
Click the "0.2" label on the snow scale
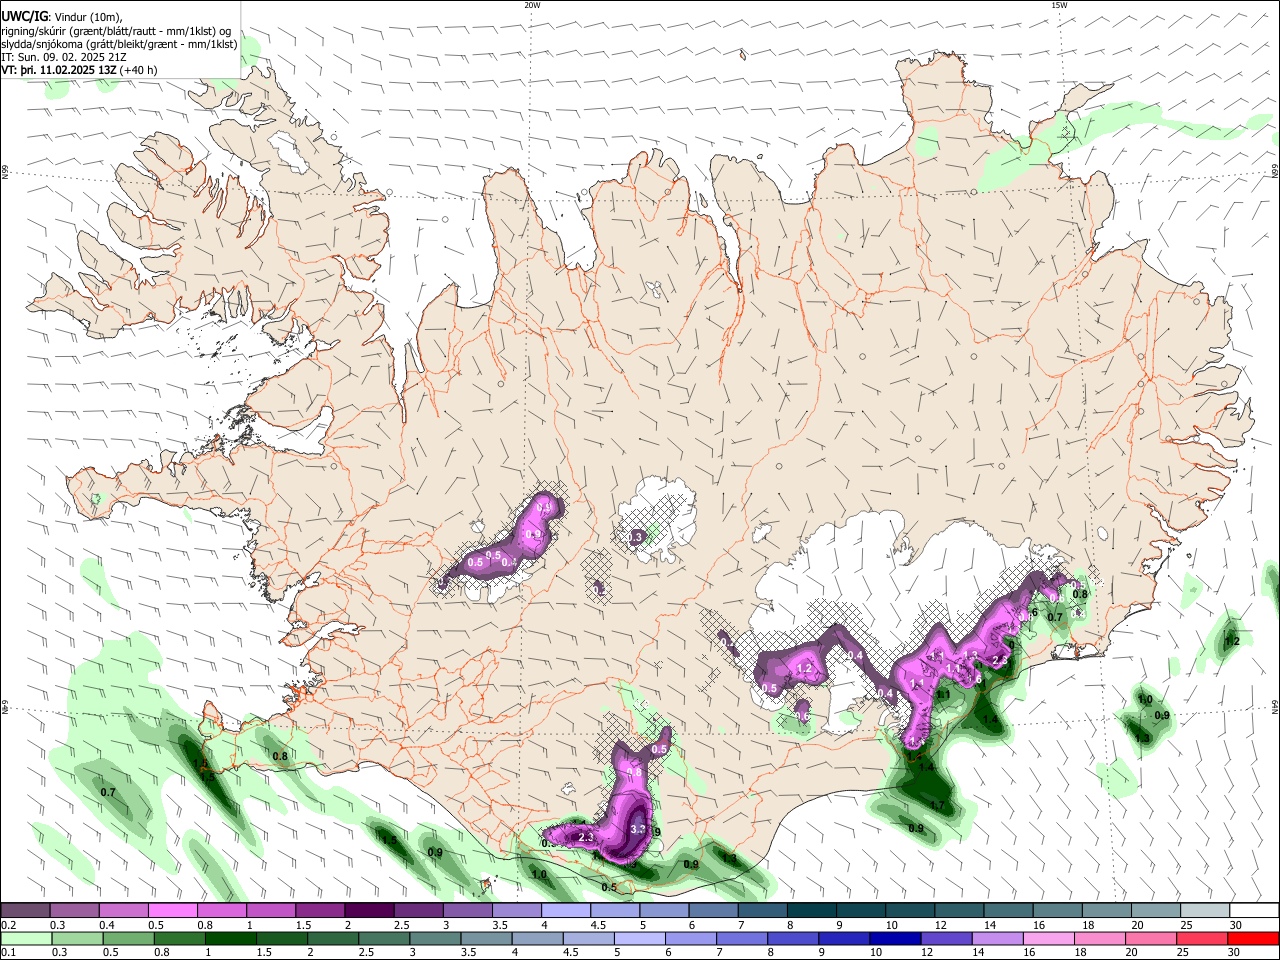[x=9, y=926]
